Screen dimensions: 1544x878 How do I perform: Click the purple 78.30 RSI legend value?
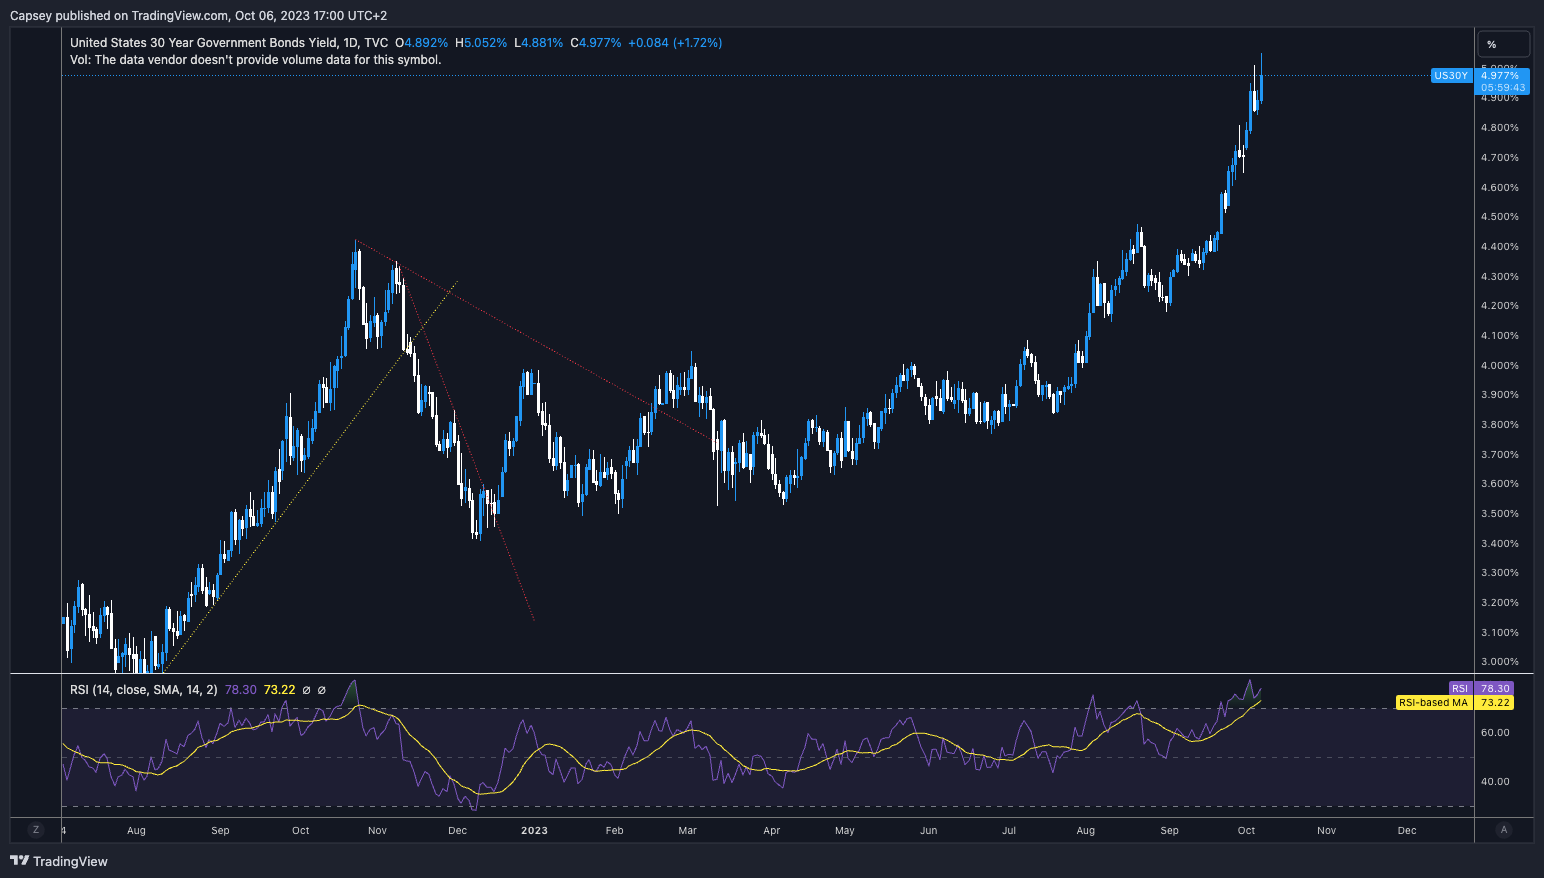click(x=241, y=690)
